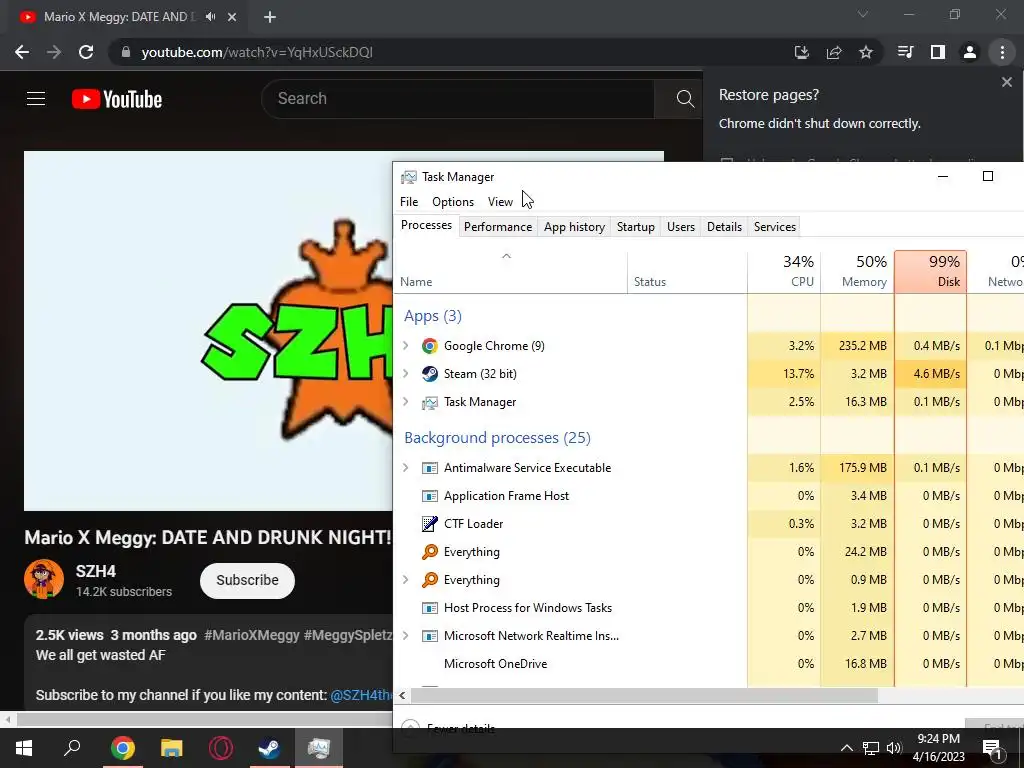Mute the tab using the speaker icon
The height and width of the screenshot is (768, 1024).
click(210, 17)
